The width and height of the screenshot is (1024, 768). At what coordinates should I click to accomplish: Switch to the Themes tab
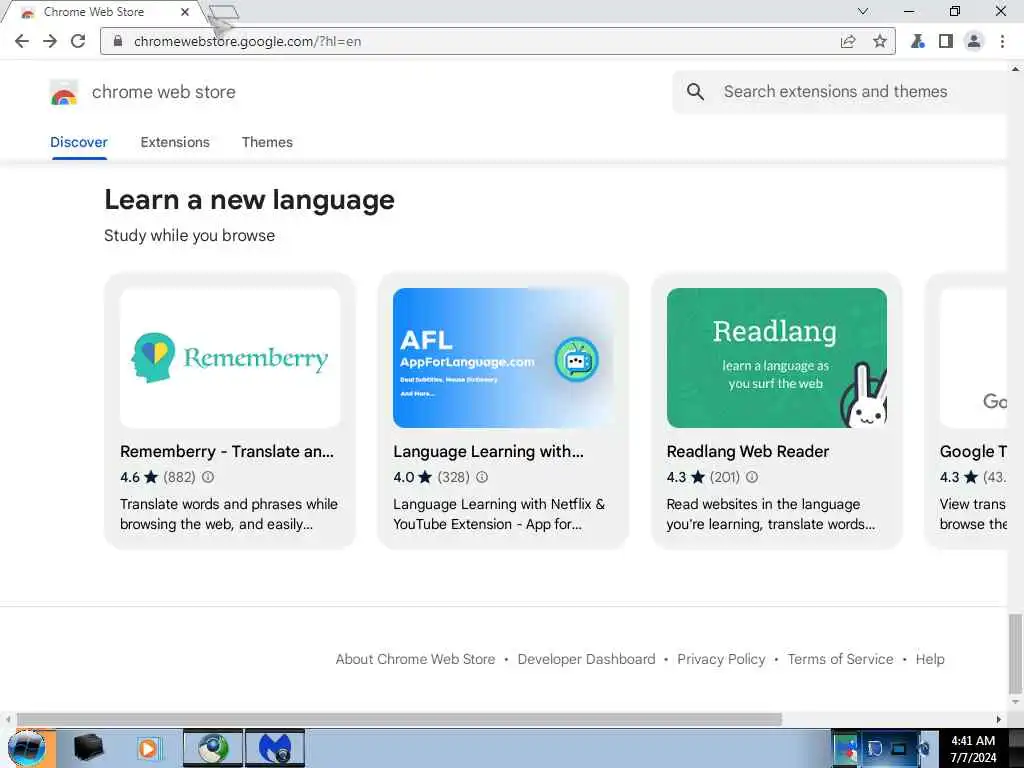pyautogui.click(x=267, y=142)
